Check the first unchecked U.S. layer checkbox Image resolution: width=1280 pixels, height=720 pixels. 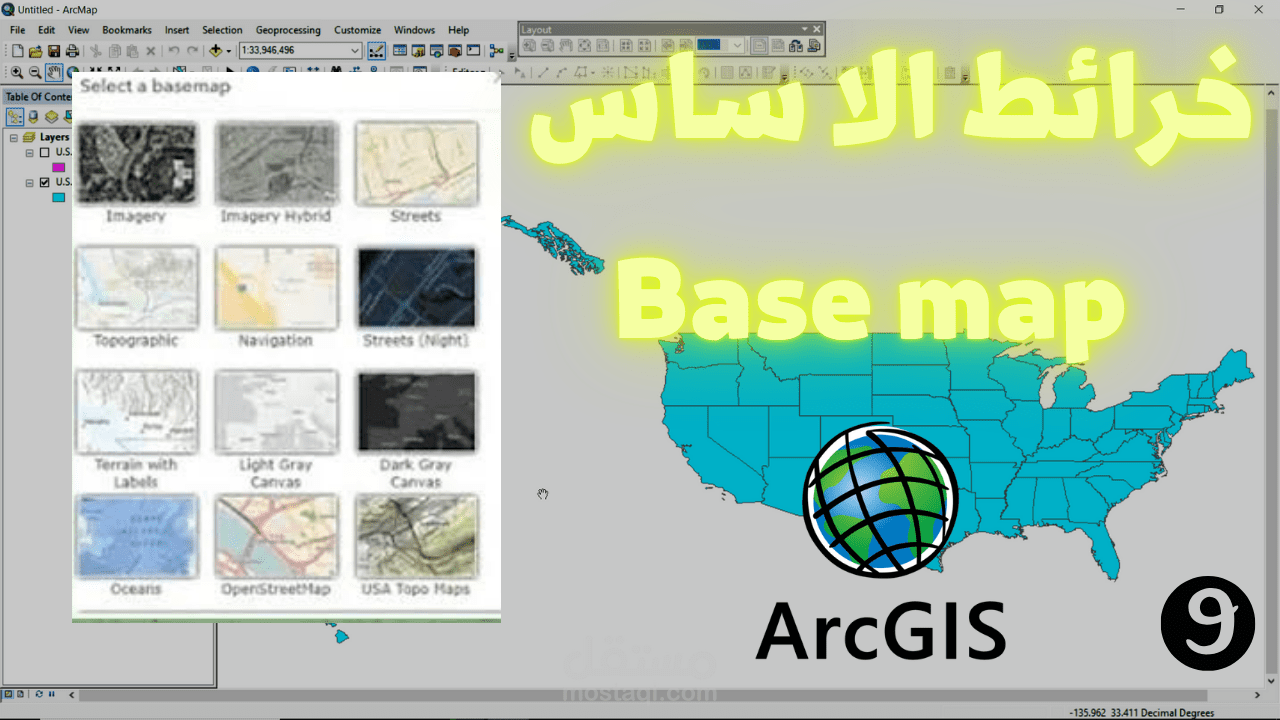click(x=44, y=152)
